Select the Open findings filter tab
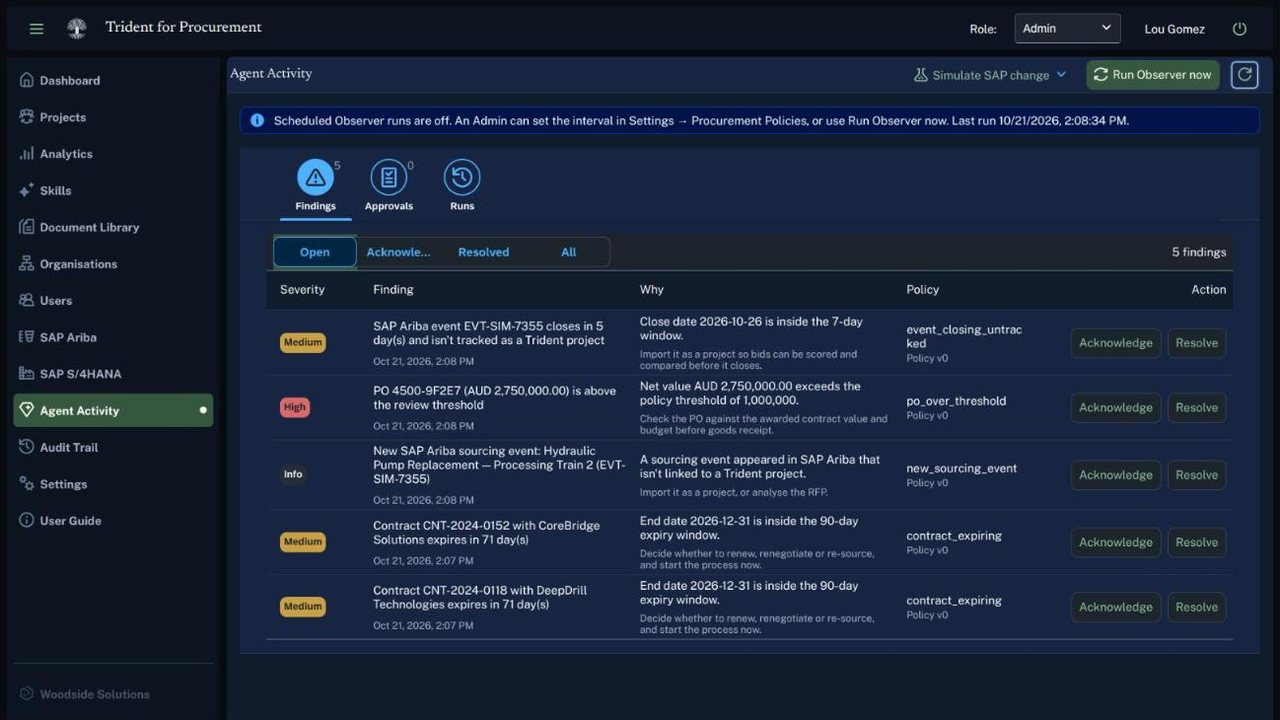 tap(315, 252)
